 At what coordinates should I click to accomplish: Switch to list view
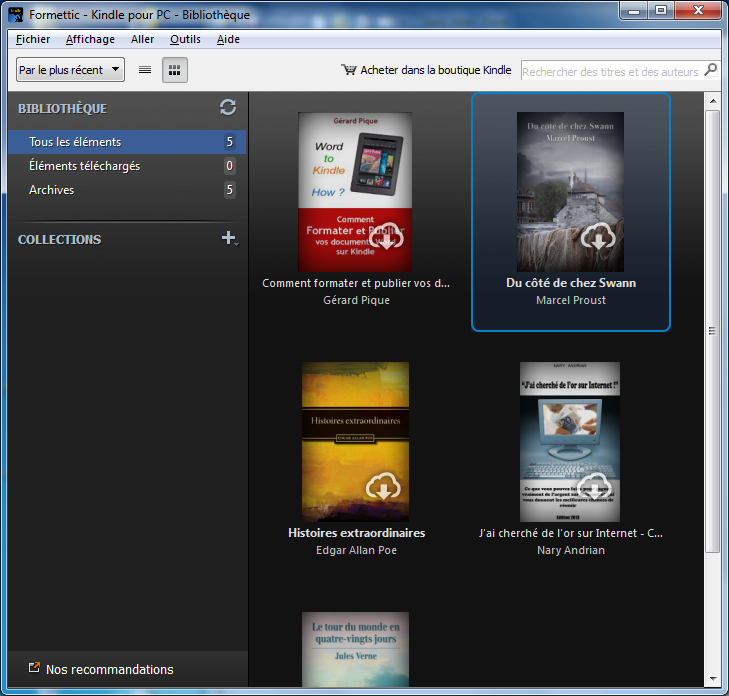(145, 70)
